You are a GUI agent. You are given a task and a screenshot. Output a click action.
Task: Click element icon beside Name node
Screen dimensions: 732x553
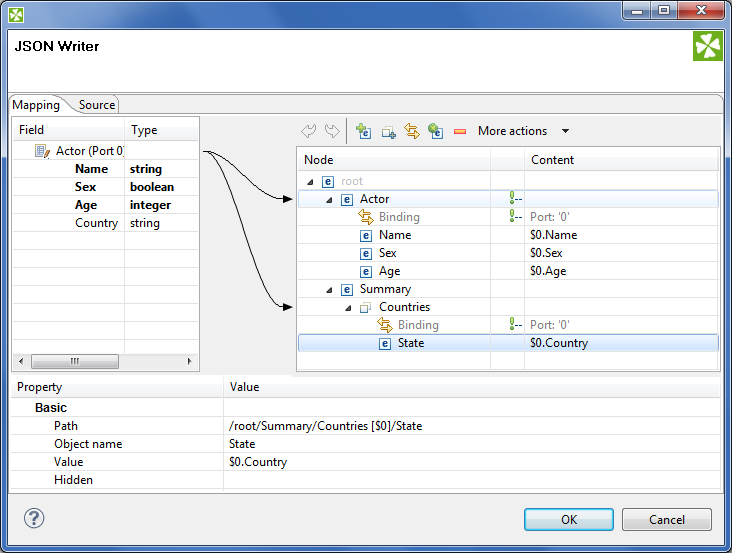click(x=366, y=236)
